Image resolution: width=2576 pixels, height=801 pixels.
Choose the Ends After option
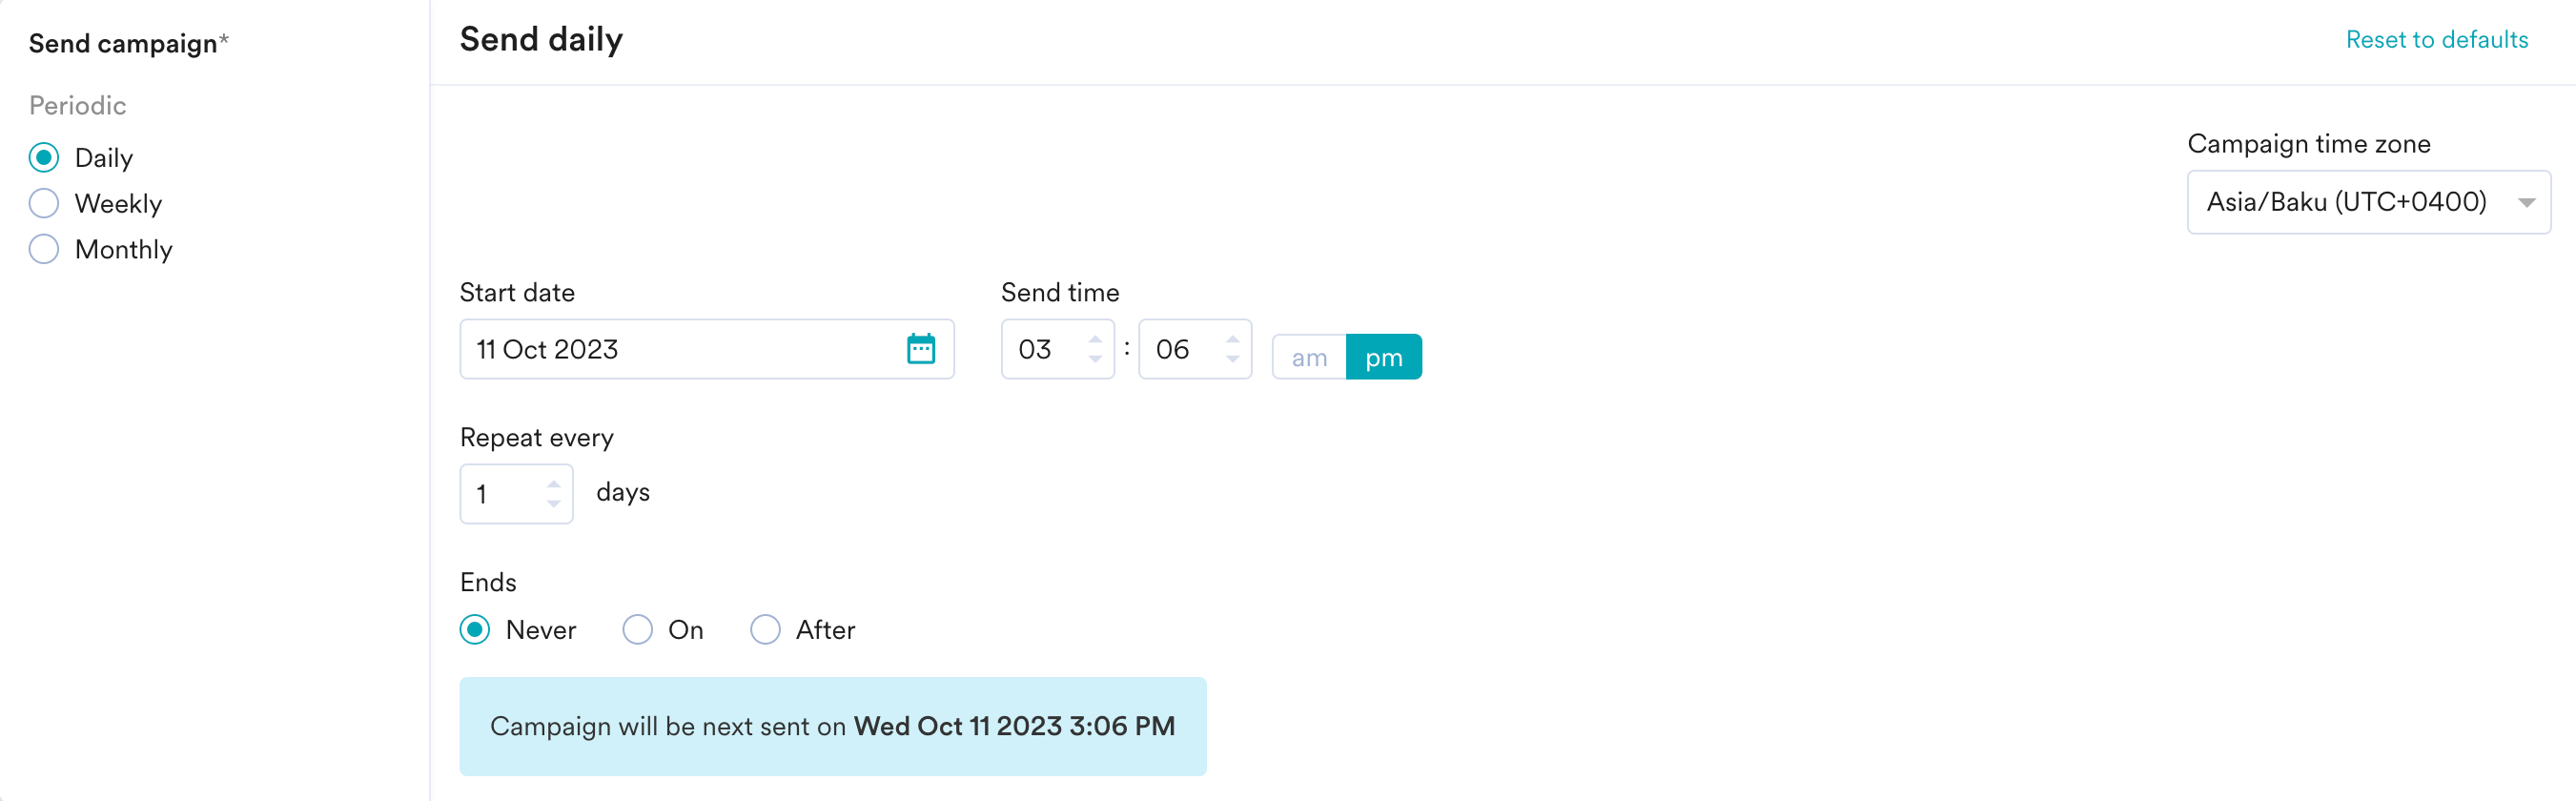(765, 630)
